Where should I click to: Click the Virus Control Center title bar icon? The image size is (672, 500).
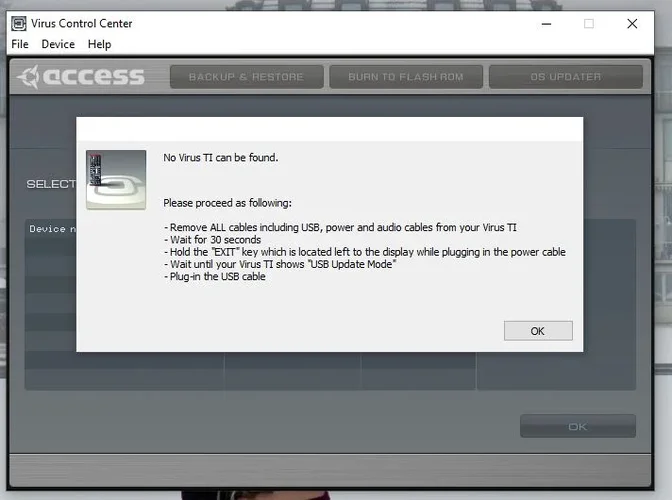pyautogui.click(x=19, y=23)
